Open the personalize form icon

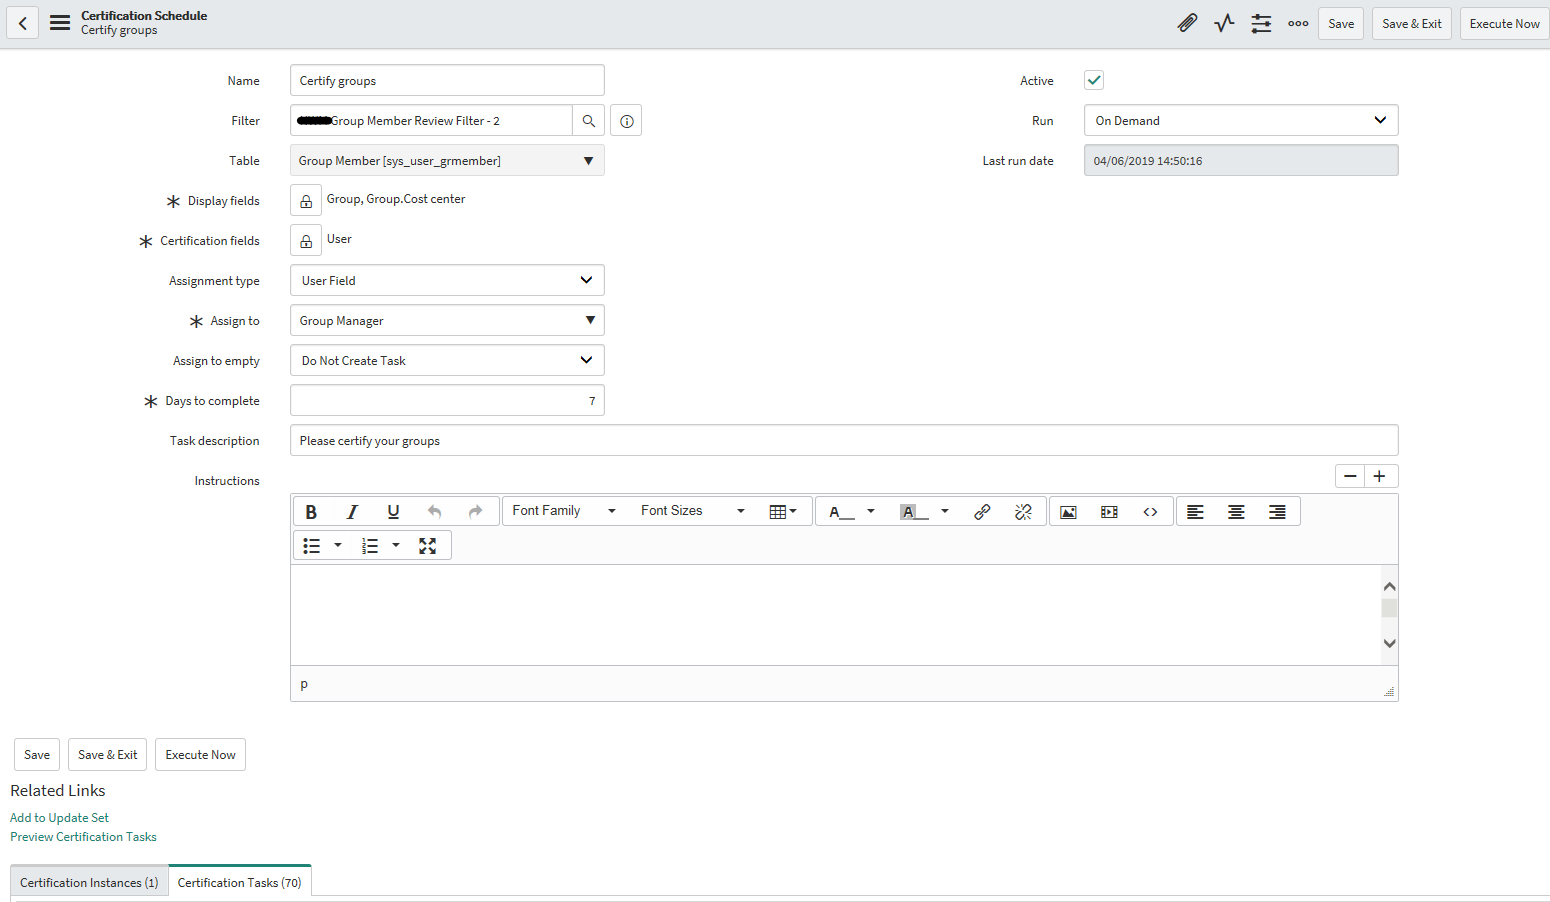pos(1261,22)
